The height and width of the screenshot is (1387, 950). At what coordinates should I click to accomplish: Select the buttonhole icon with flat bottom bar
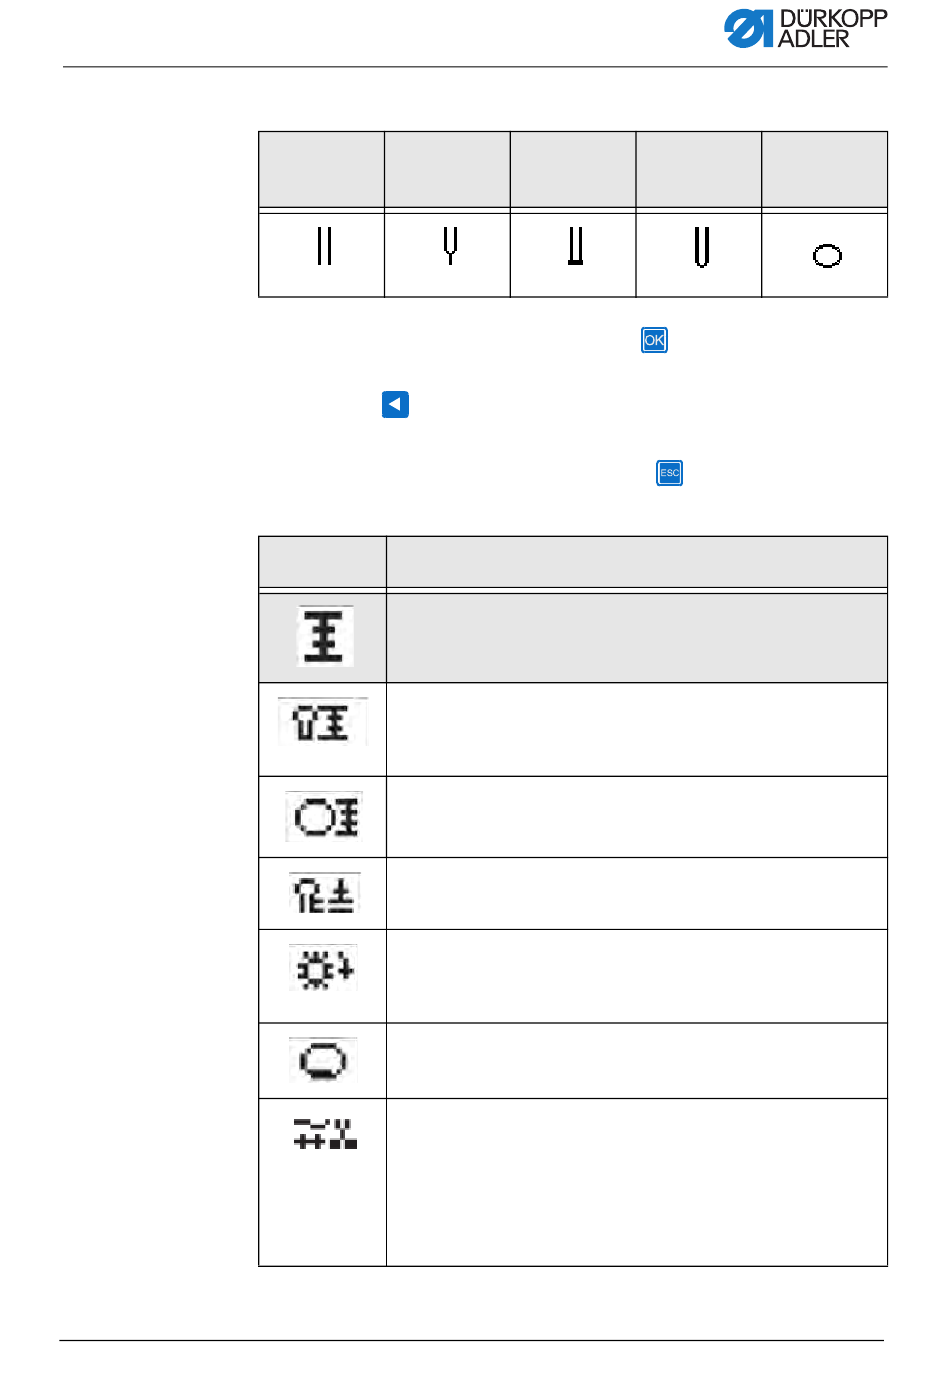click(x=575, y=245)
